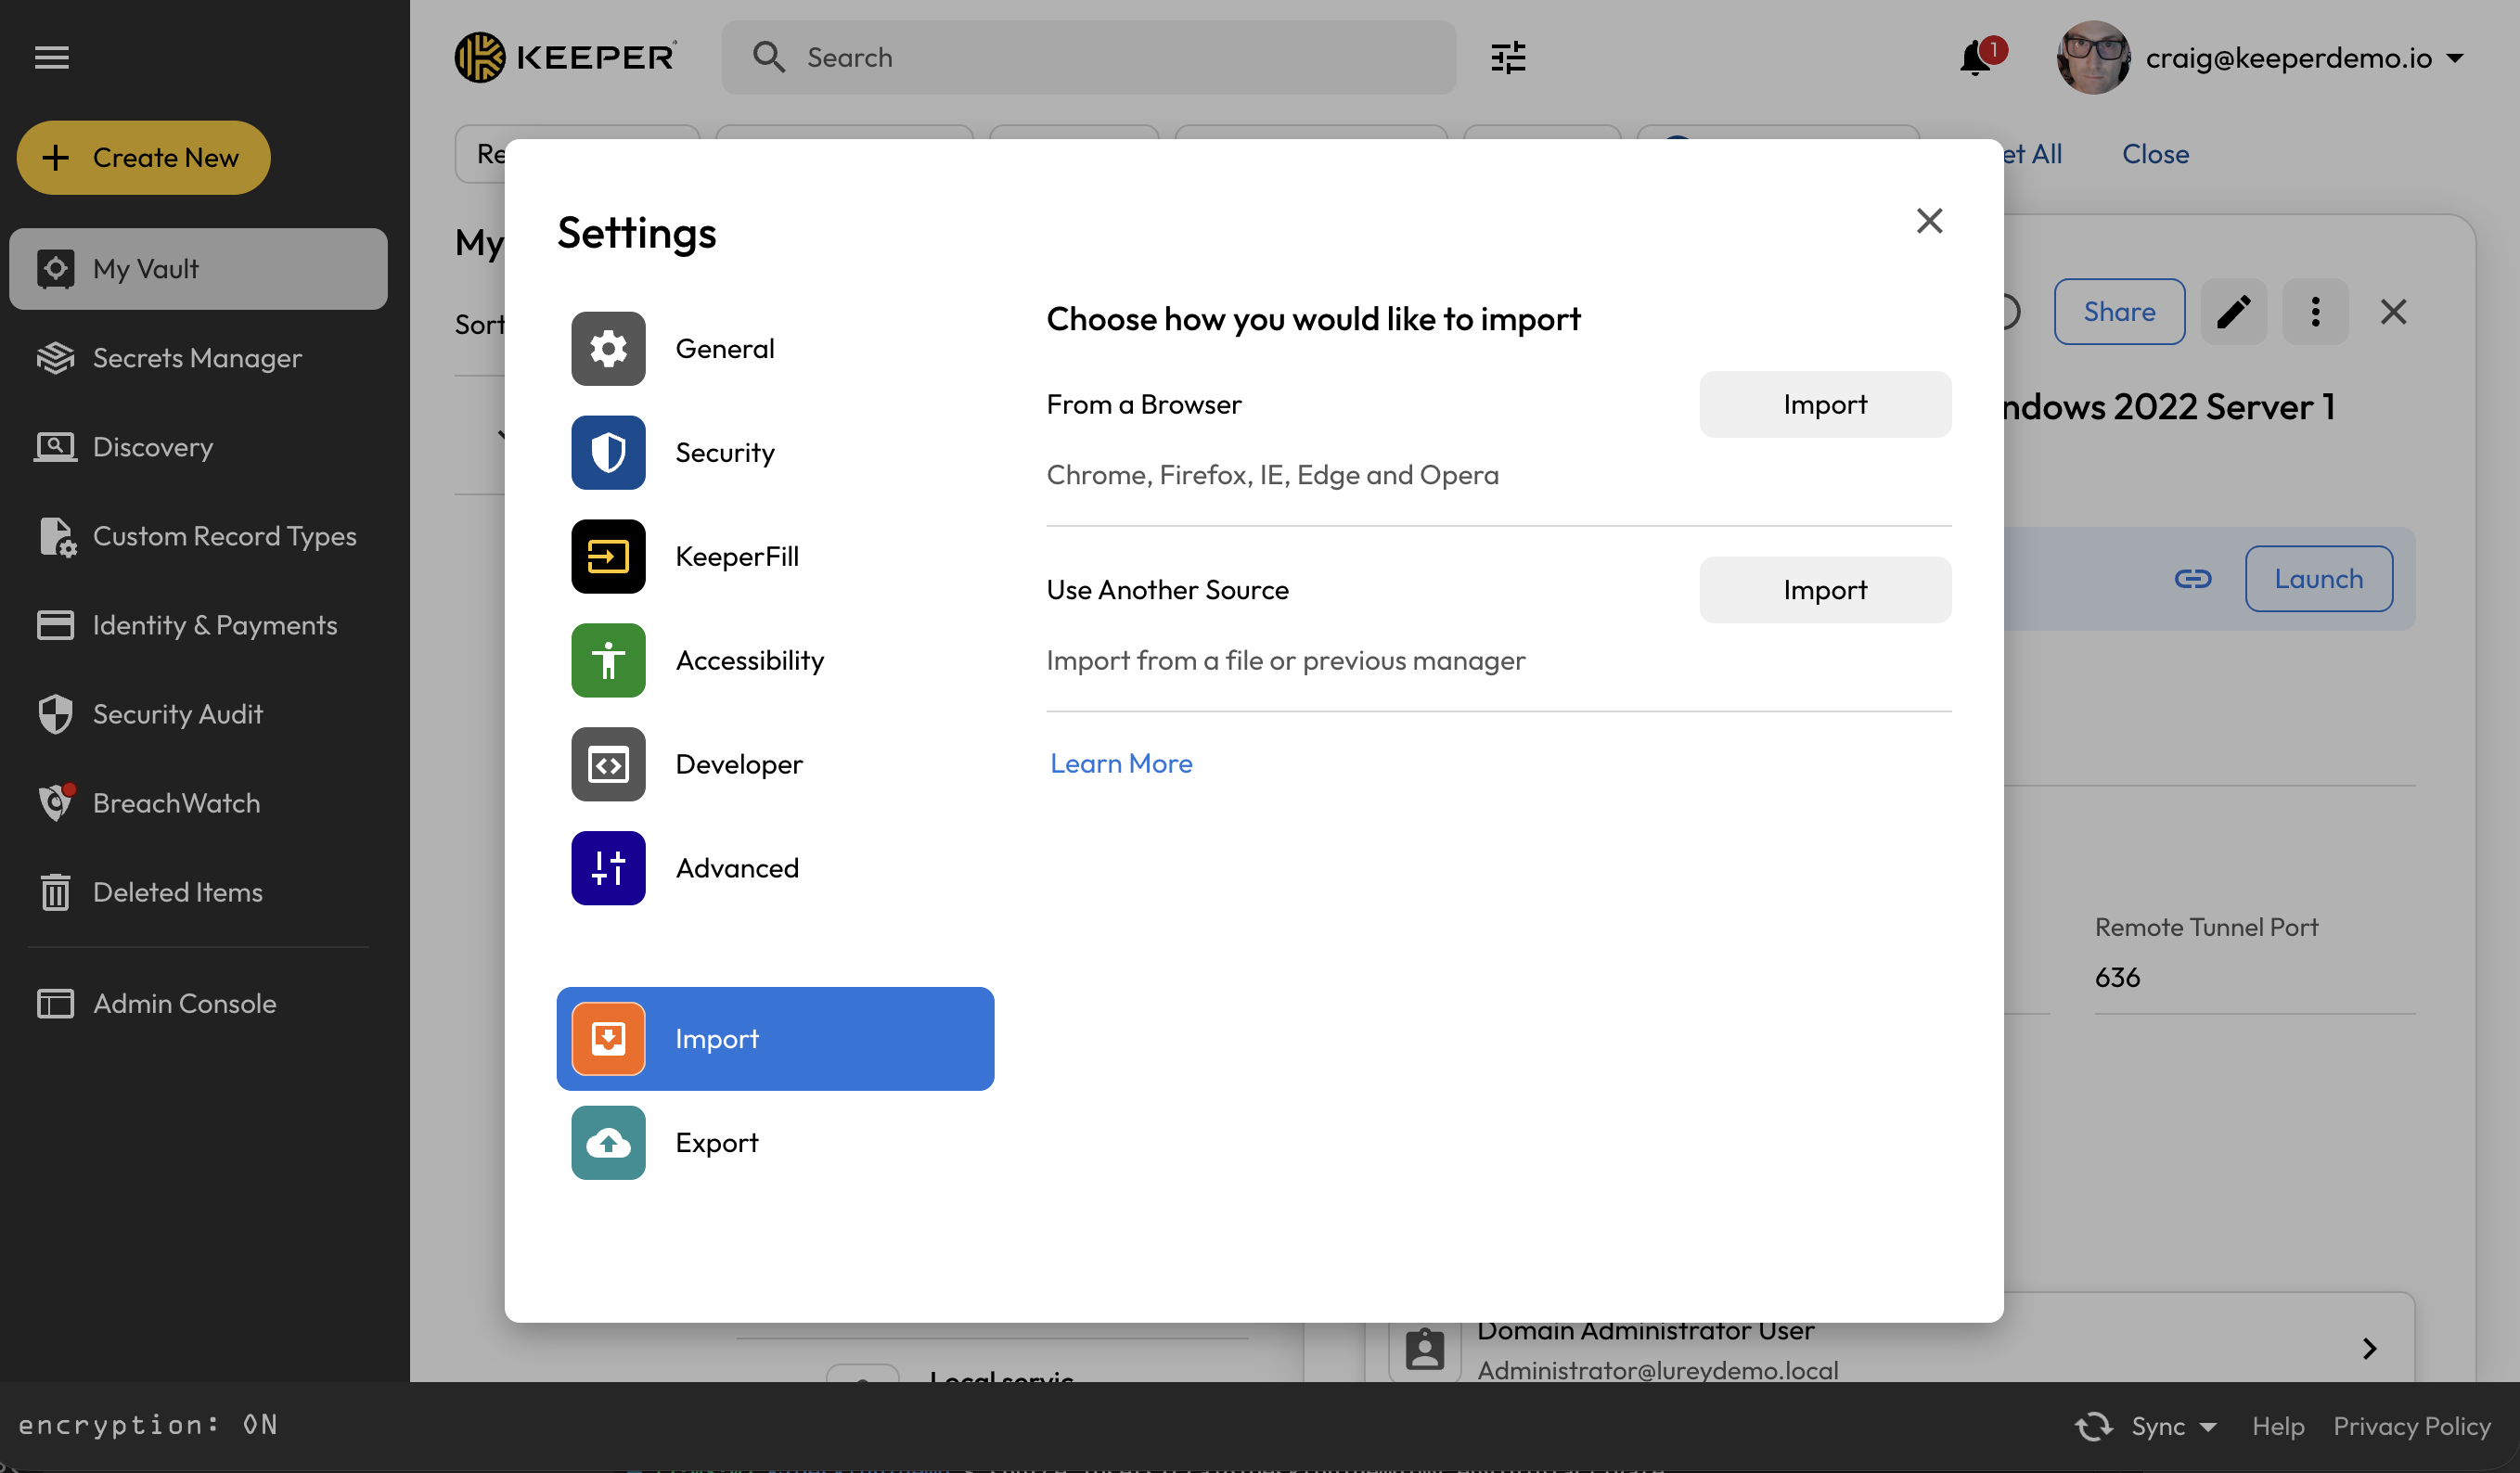The width and height of the screenshot is (2520, 1473).
Task: Open the Export settings section
Action: tap(716, 1142)
